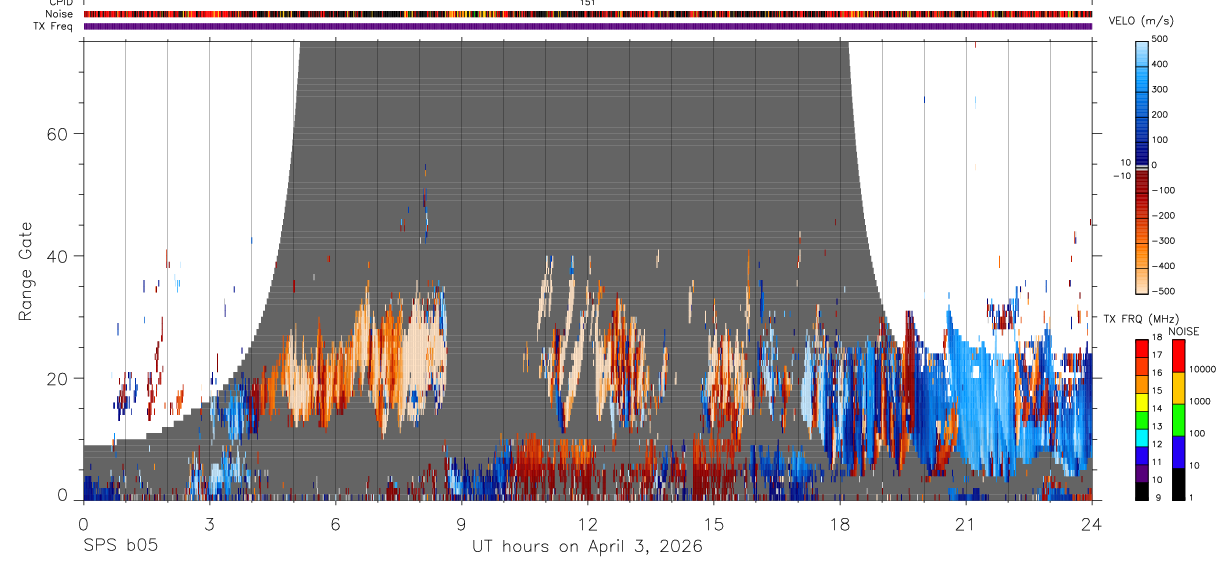Click the purple TX Freq strip above the plot
Screen dimensions: 1228x567
click(x=588, y=26)
